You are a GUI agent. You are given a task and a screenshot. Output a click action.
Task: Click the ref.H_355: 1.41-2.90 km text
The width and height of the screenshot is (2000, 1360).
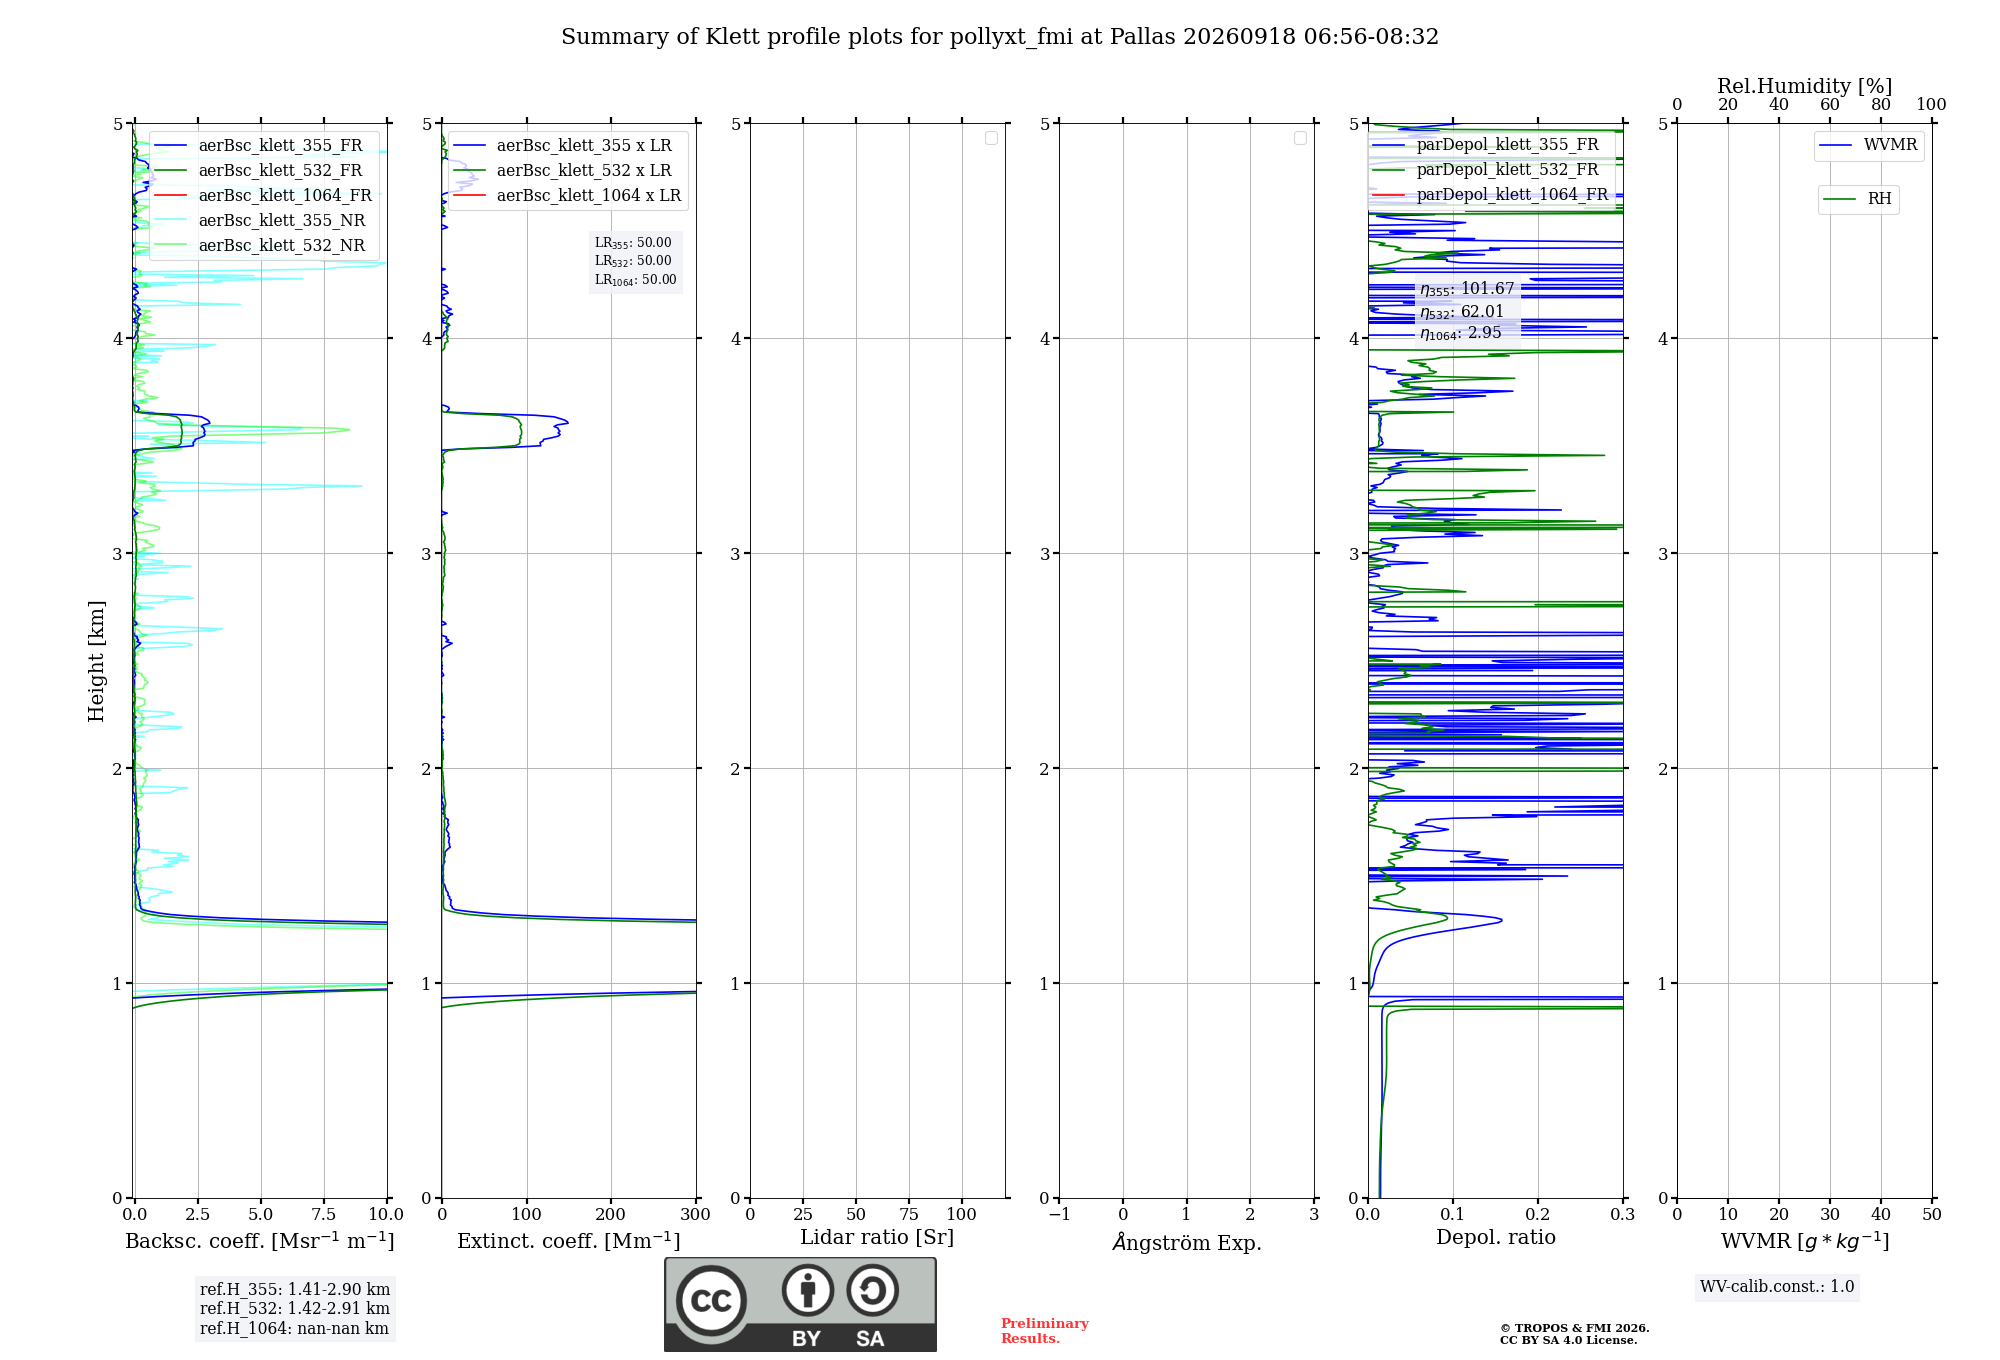[x=295, y=1290]
